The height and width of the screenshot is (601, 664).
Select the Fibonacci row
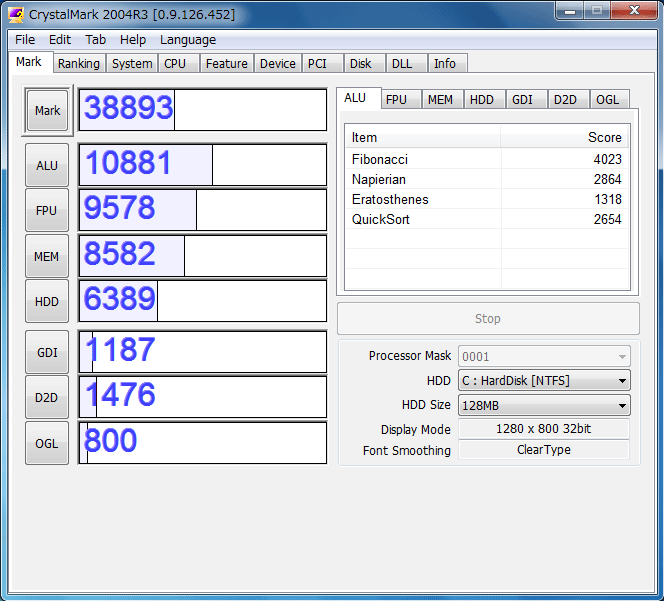[x=487, y=159]
